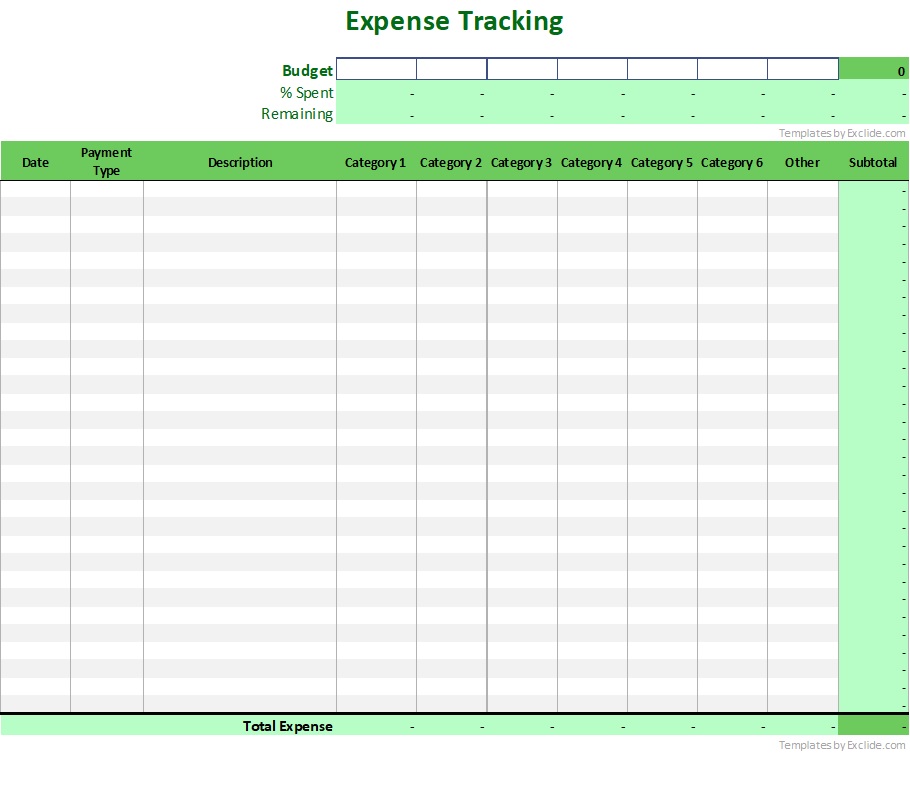Select the Remaining label
This screenshot has width=910, height=792.
coord(297,114)
